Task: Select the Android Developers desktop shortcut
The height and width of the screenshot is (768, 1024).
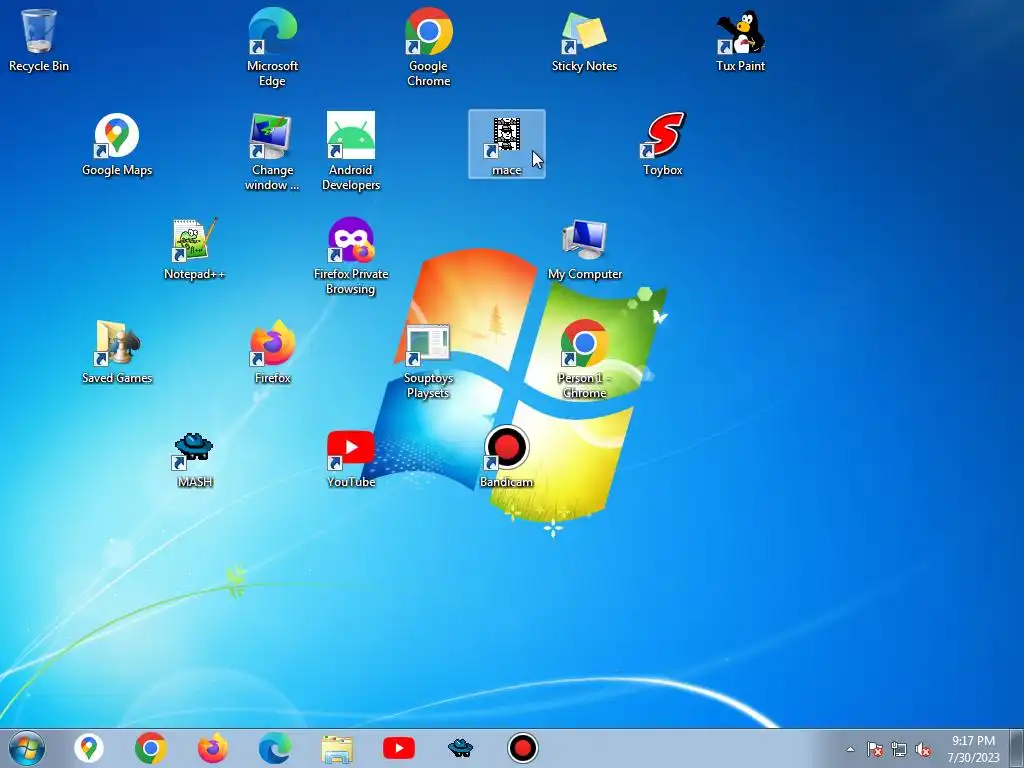Action: pos(351,152)
